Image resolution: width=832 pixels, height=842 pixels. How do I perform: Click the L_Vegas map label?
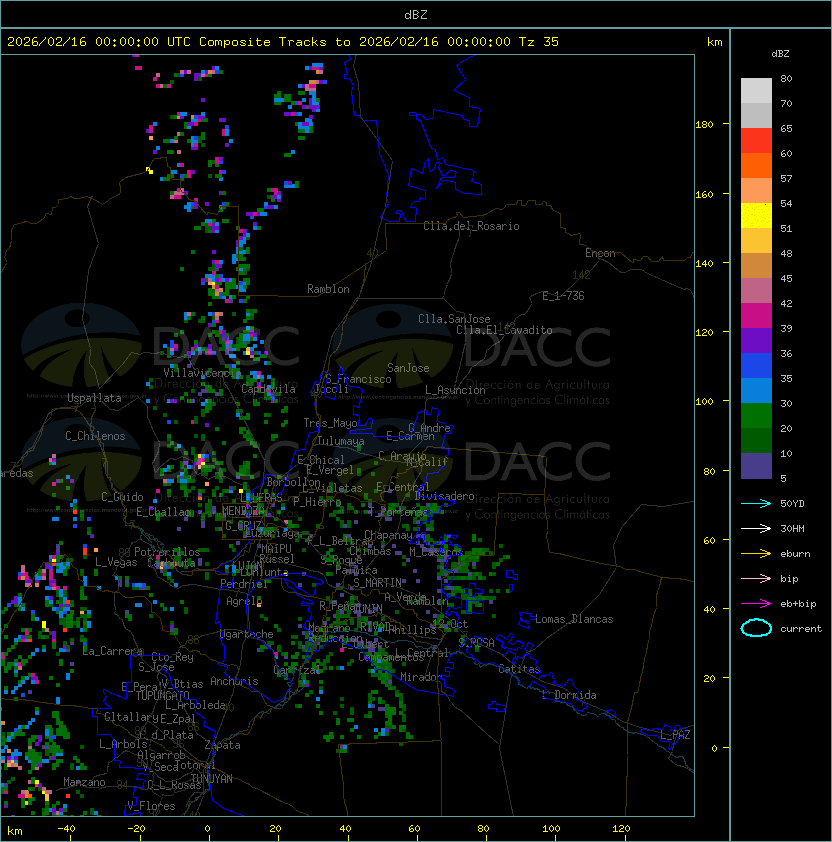(x=116, y=562)
